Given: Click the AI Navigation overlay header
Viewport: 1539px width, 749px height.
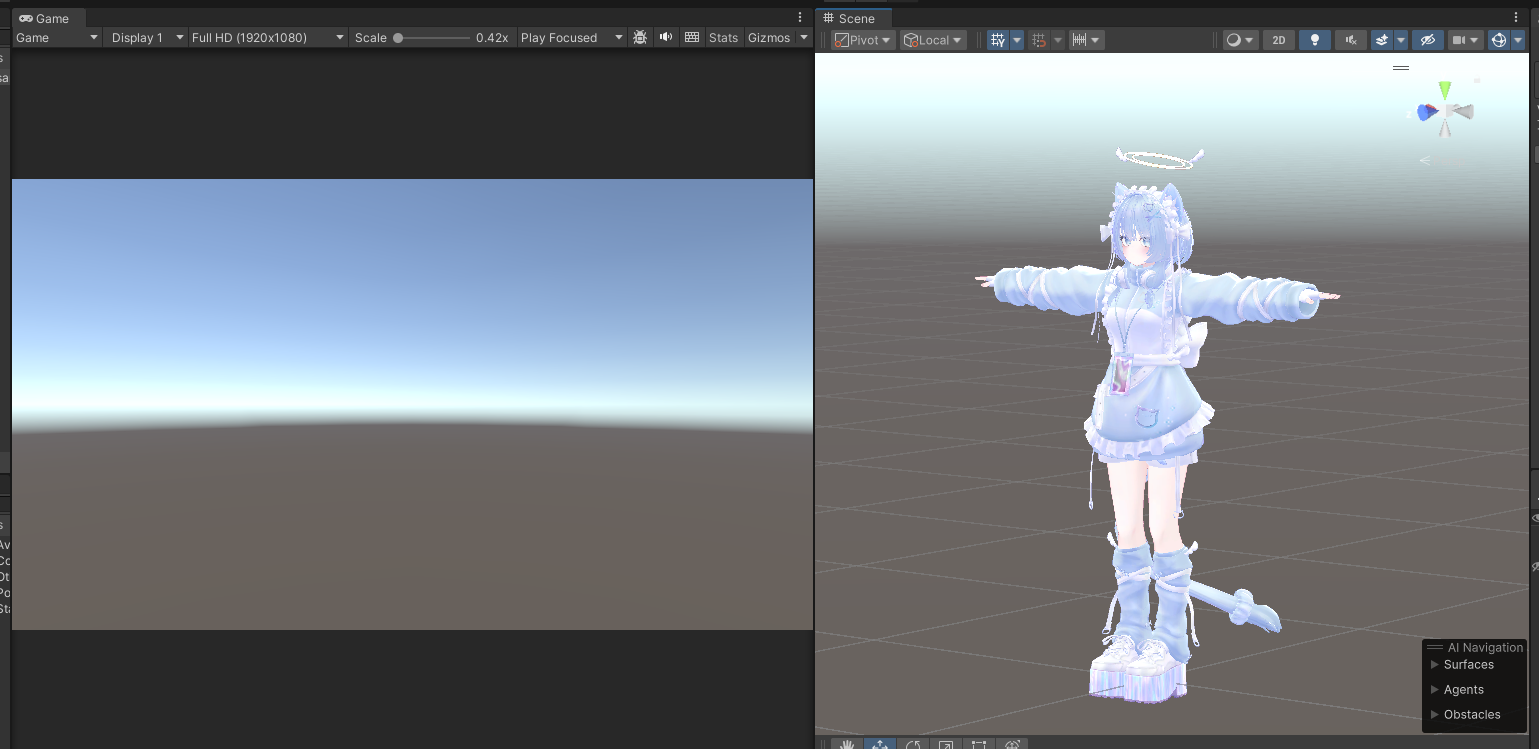Looking at the screenshot, I should (1475, 647).
